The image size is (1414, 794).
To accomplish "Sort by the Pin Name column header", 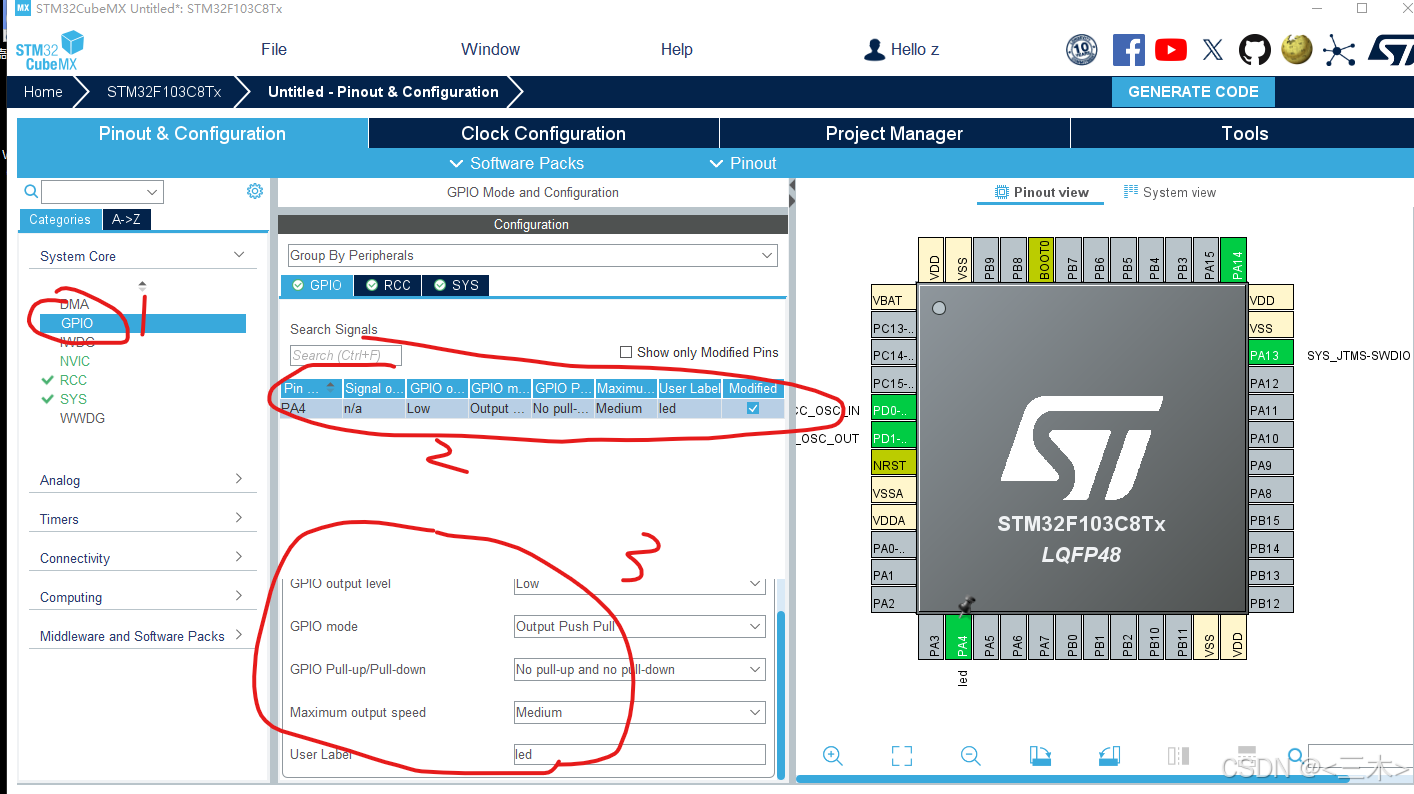I will pos(310,388).
